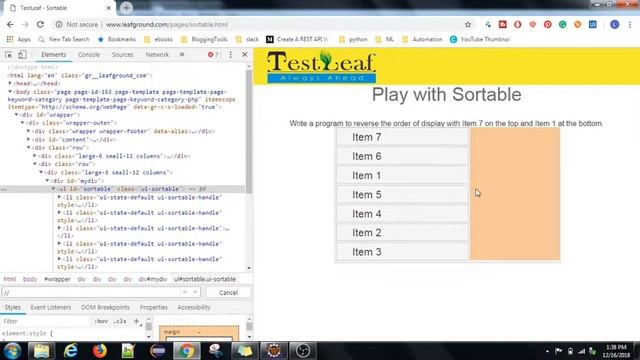Open a new browser tab

(x=126, y=8)
